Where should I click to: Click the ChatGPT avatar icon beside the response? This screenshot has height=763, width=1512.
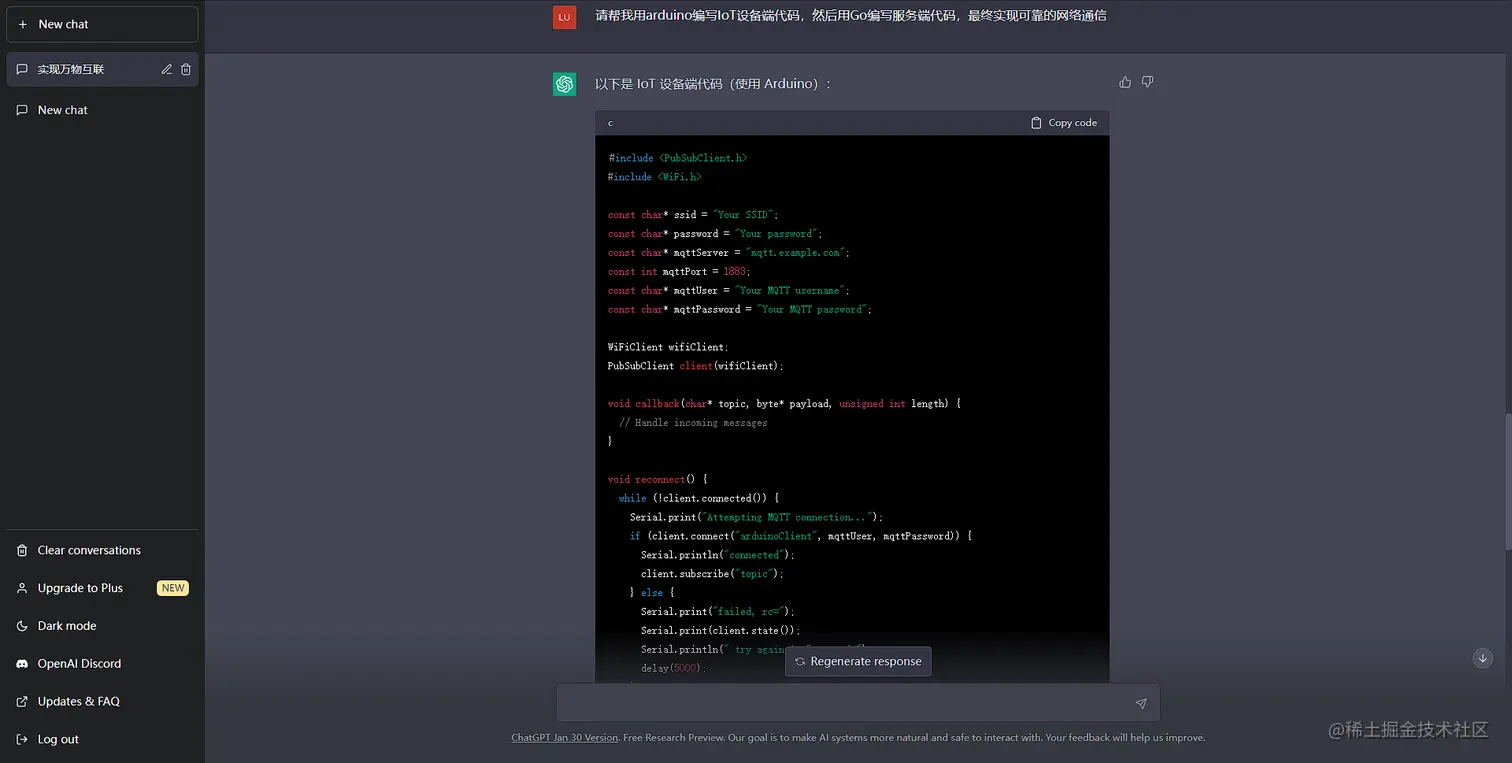[565, 84]
